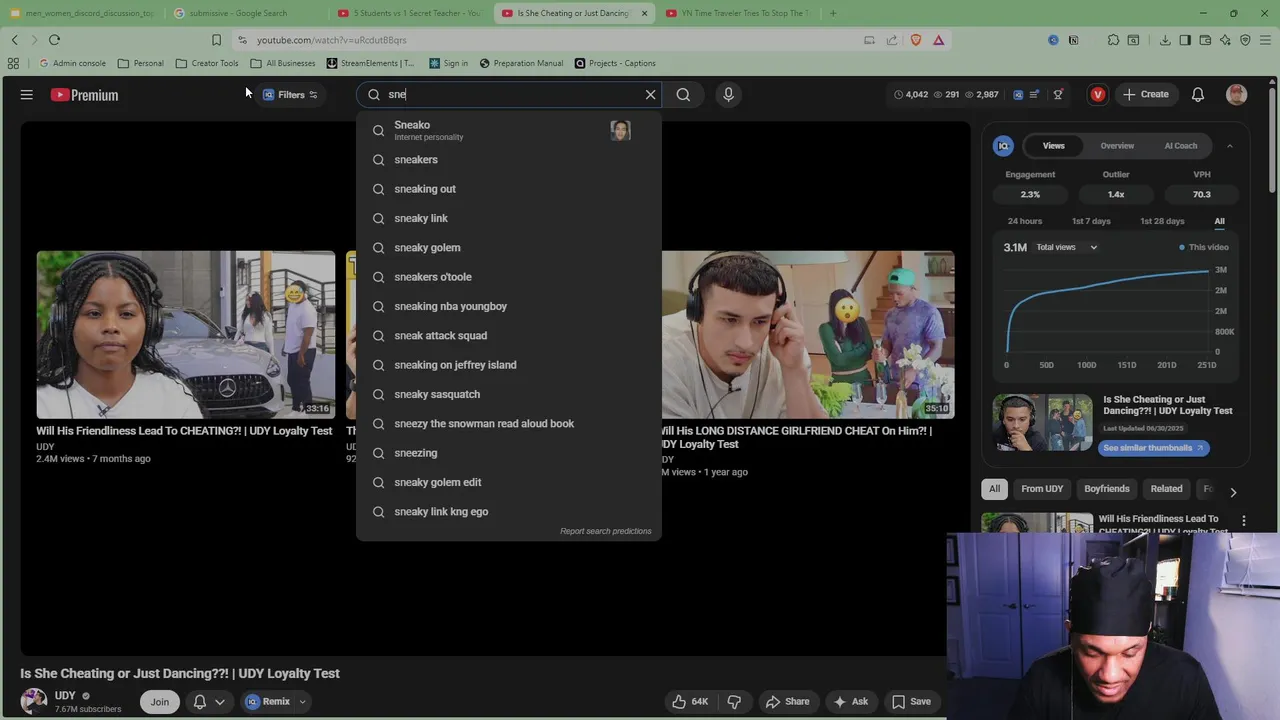This screenshot has width=1280, height=720.
Task: Open the Total views dropdown
Action: (1067, 247)
